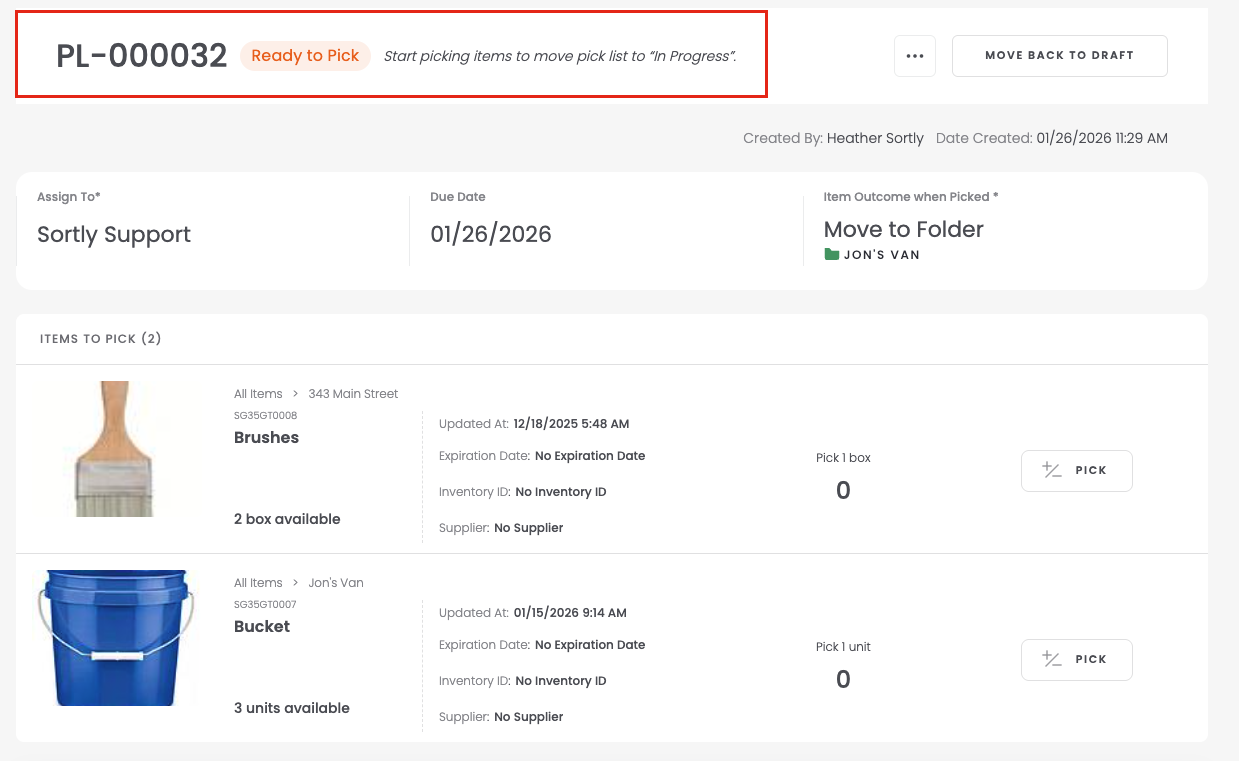Open the Due Date field showing 01/26/2026
The image size is (1239, 761).
[x=490, y=235]
